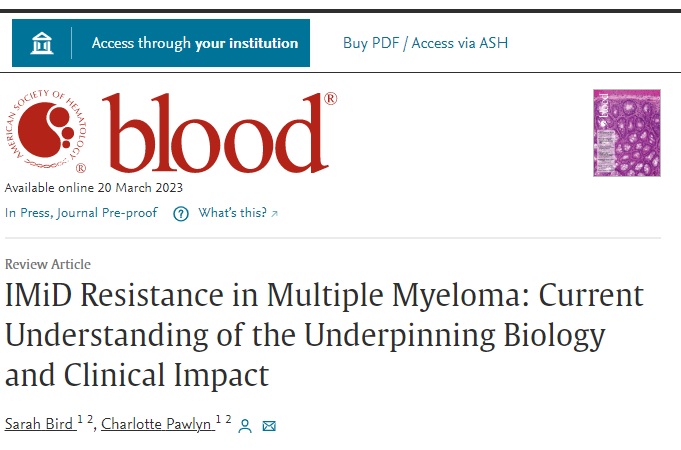Open the What's this? explanation text
The height and width of the screenshot is (450, 681).
[x=232, y=213]
